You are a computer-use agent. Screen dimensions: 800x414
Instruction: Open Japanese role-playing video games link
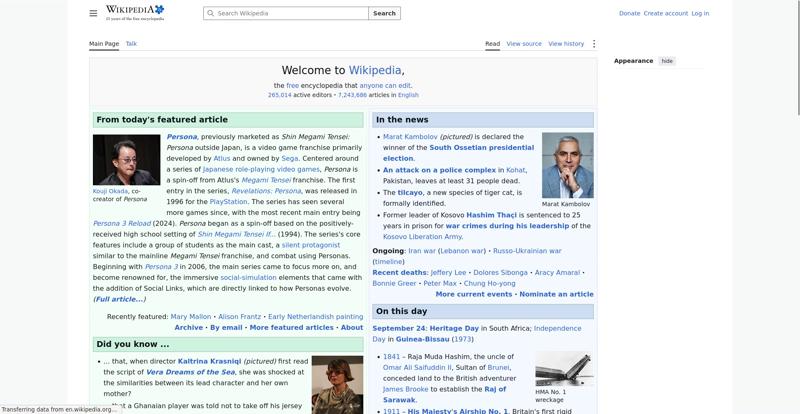click(261, 169)
